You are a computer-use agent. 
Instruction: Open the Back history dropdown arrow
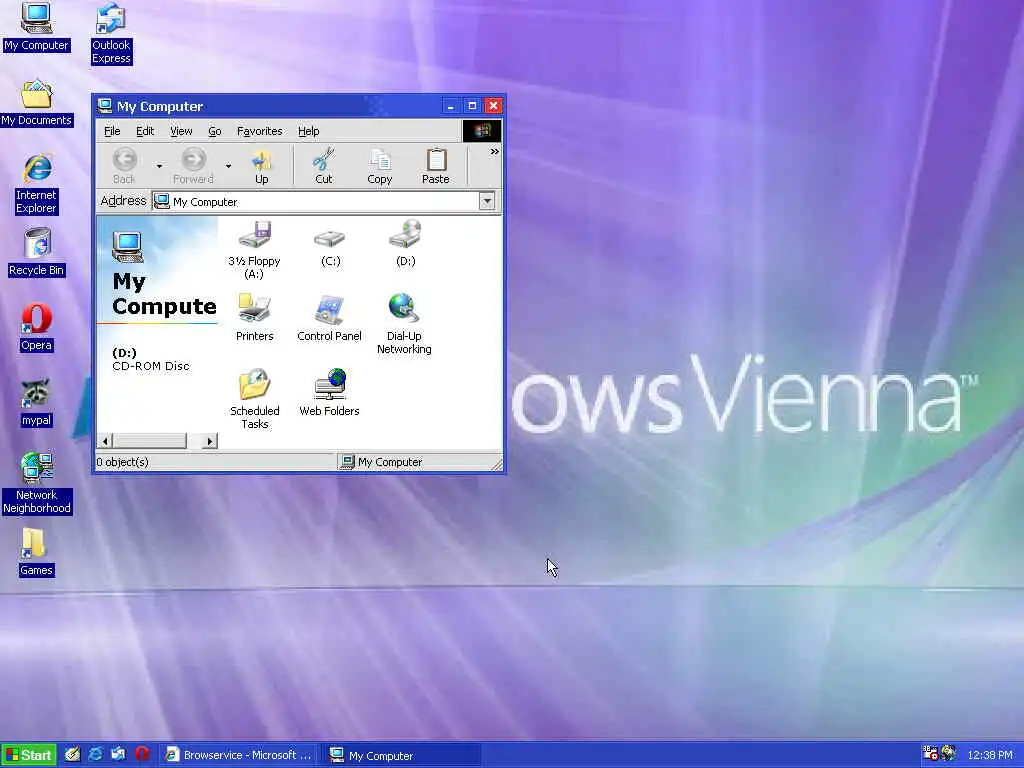coord(159,166)
